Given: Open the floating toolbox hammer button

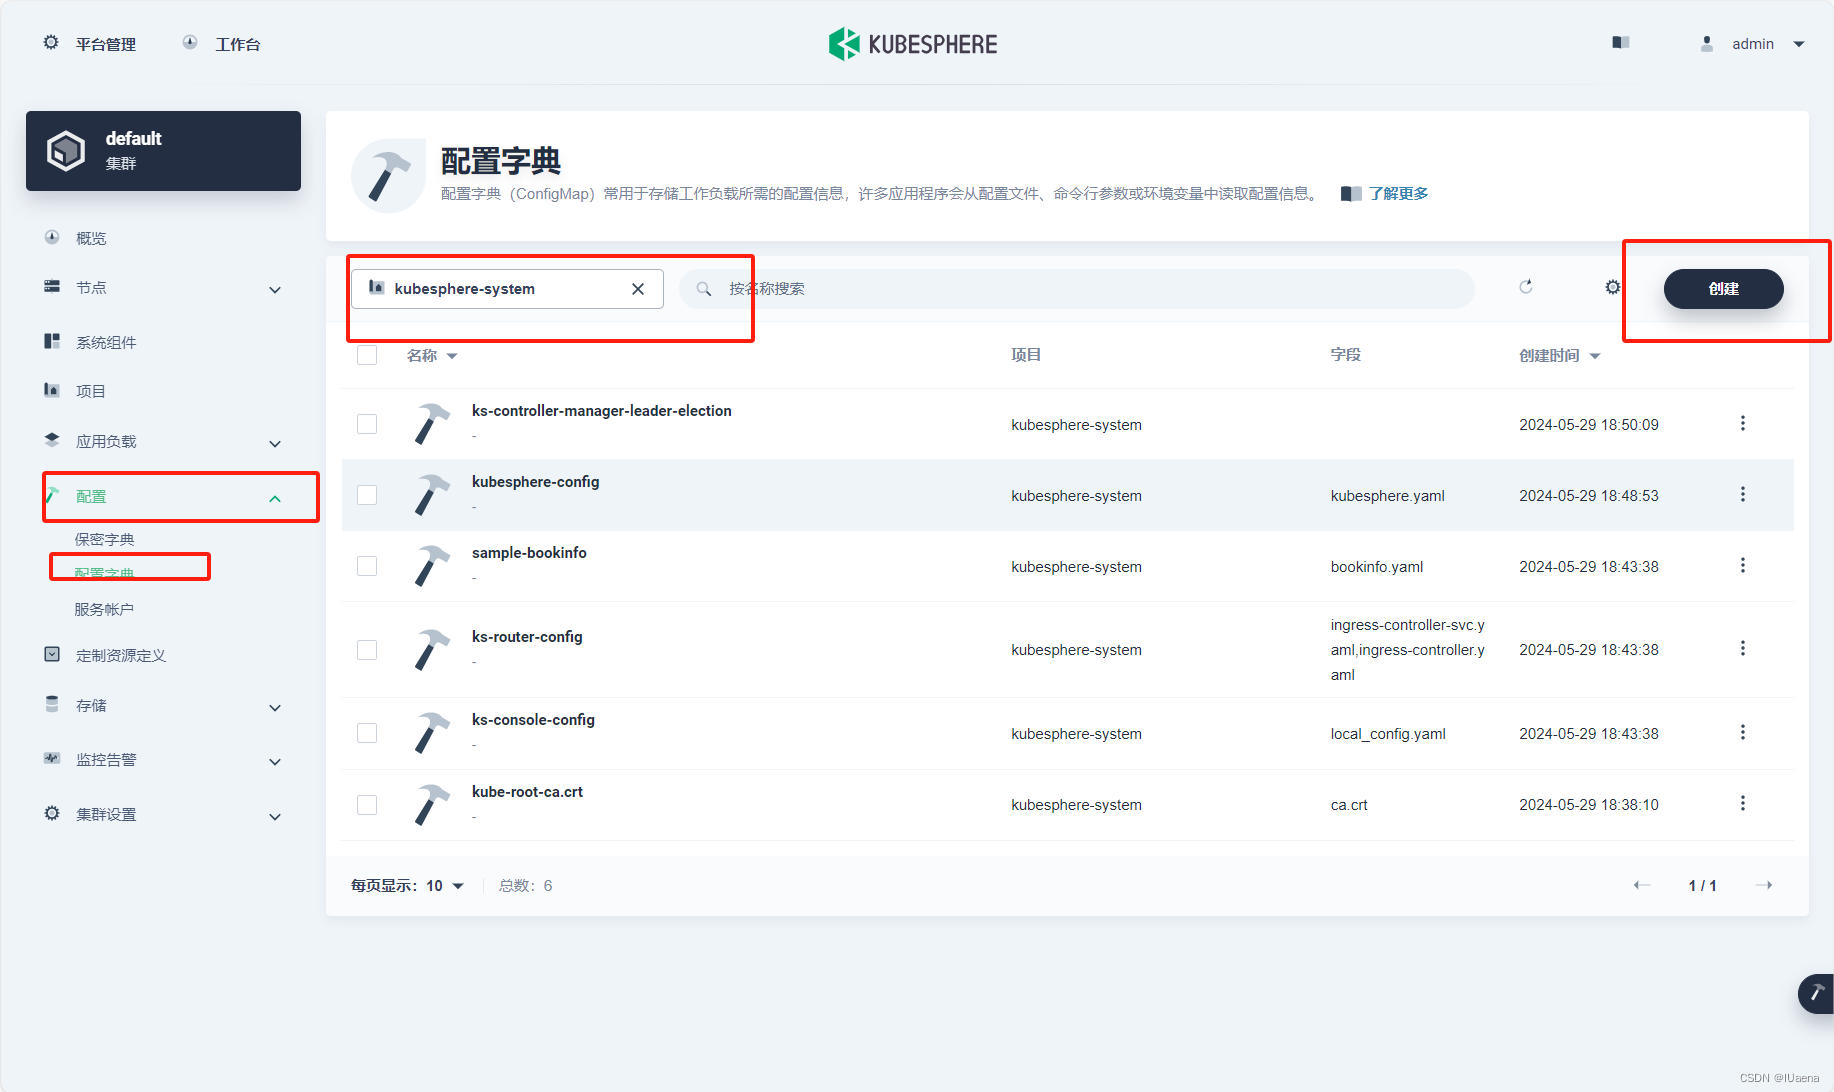Looking at the screenshot, I should 1816,993.
